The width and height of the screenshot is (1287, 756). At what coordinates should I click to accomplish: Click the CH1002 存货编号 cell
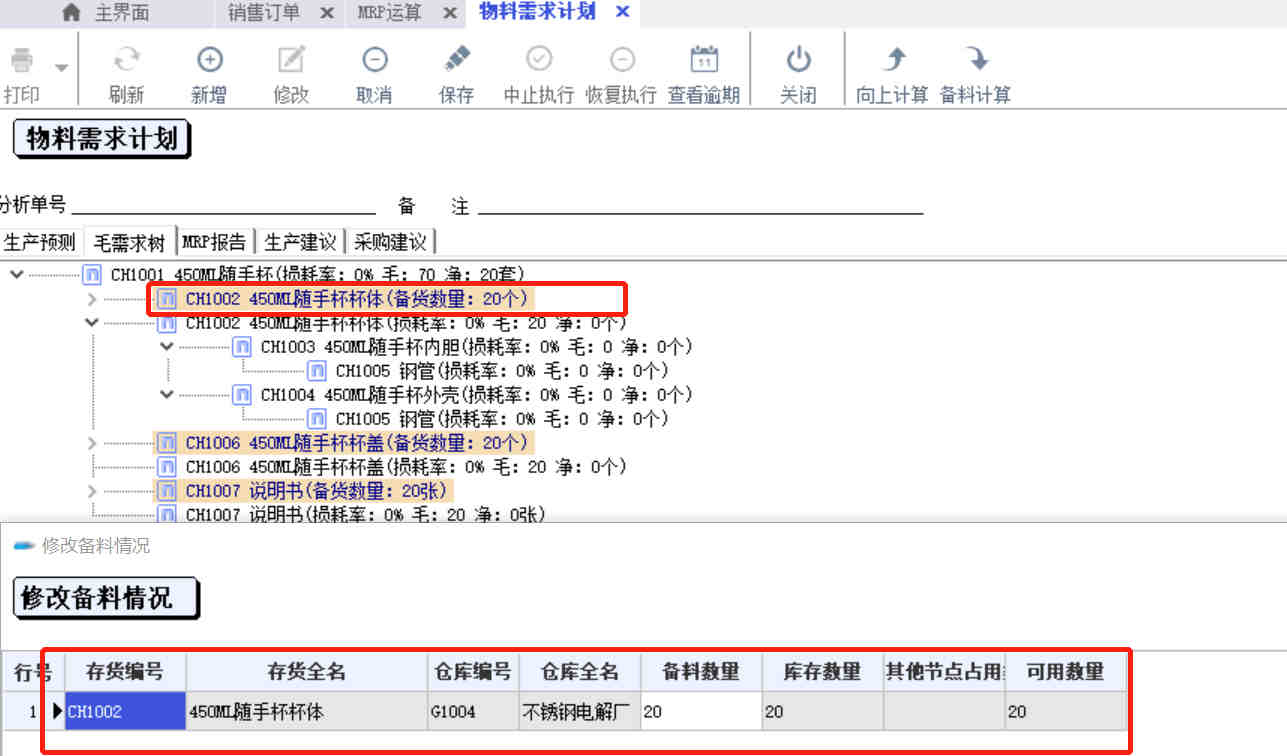[125, 712]
